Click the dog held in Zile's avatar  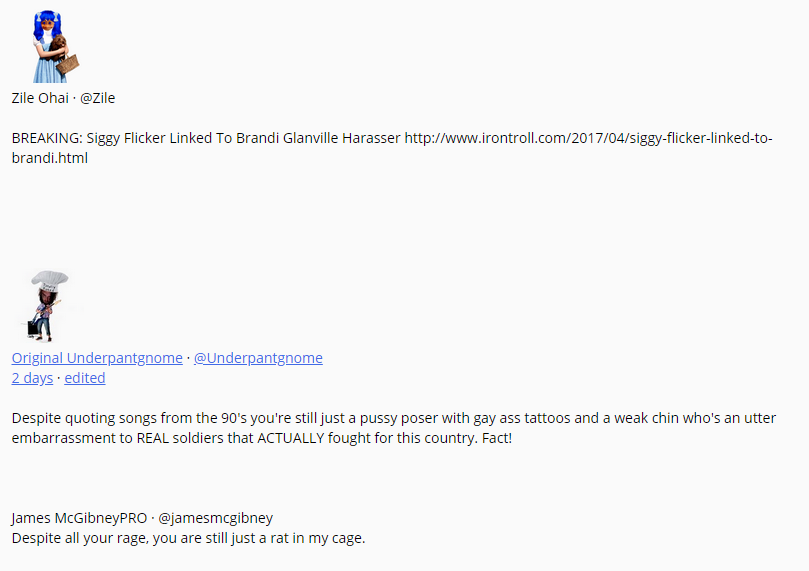tap(61, 45)
